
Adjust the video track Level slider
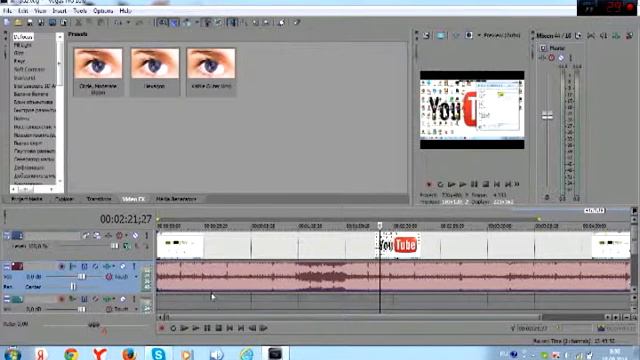pos(114,246)
